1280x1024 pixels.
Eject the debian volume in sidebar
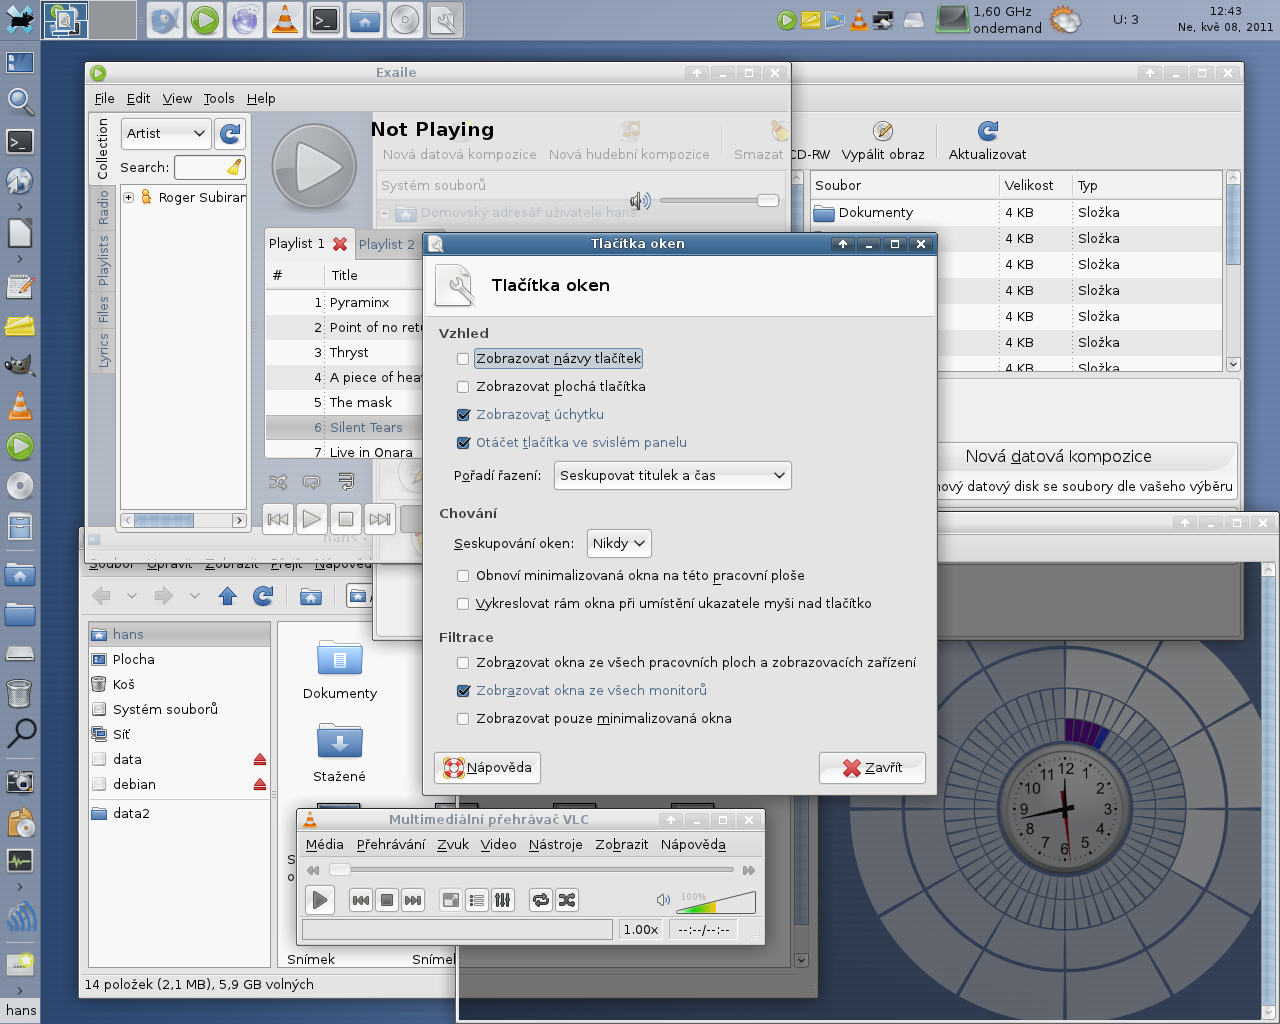pos(260,784)
